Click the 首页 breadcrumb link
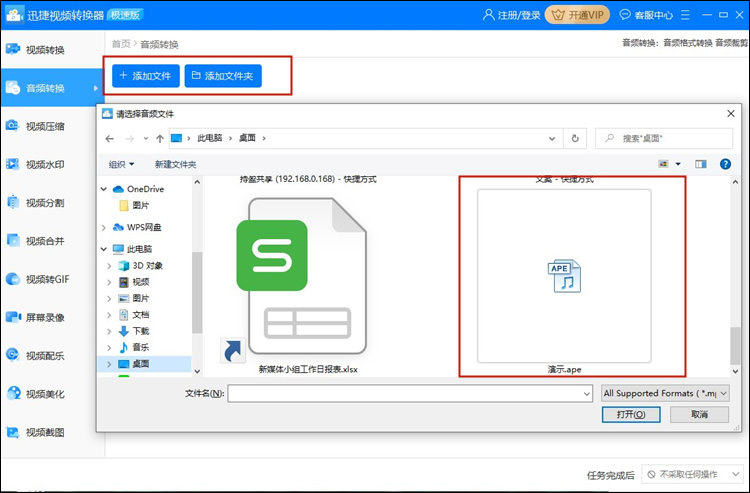 tap(121, 44)
